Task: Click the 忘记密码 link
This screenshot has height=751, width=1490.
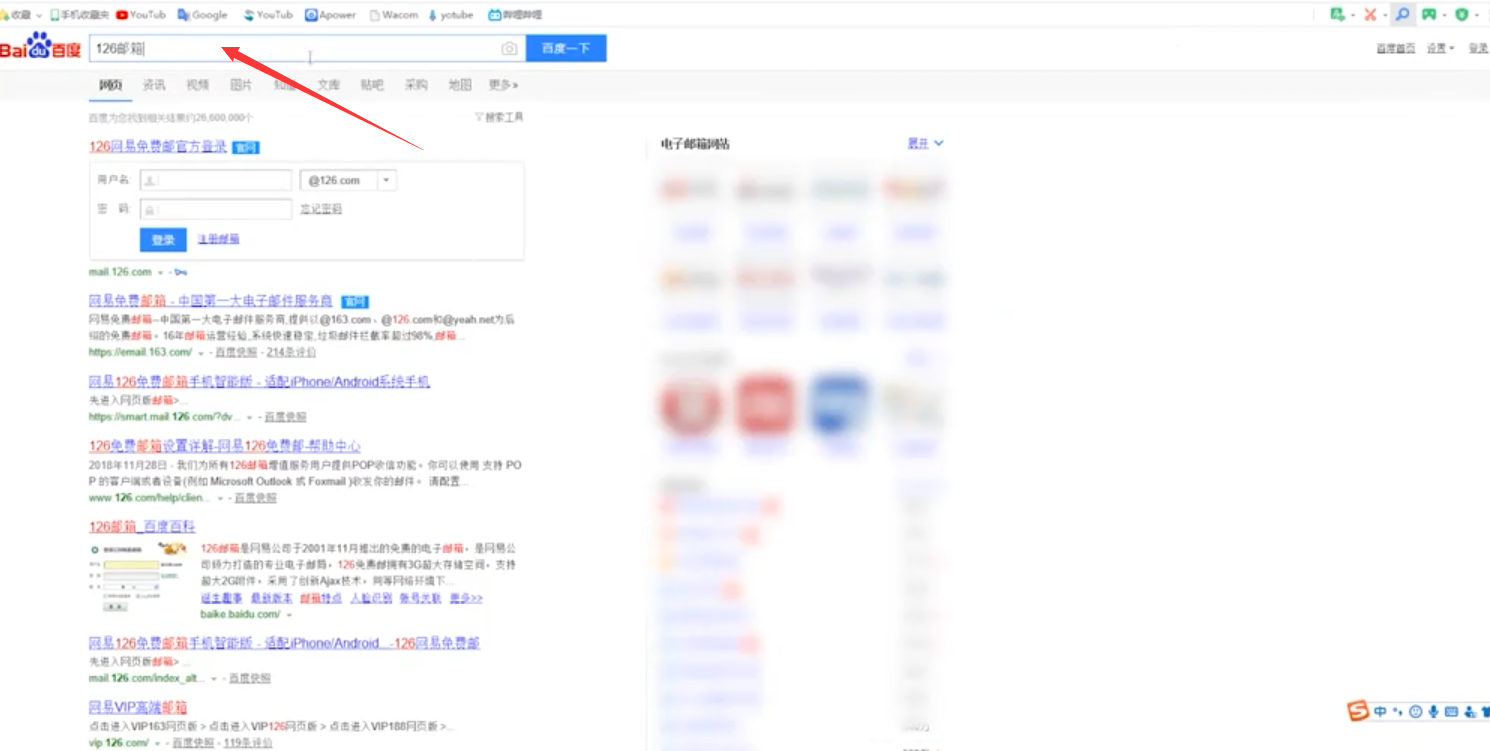Action: (x=321, y=209)
